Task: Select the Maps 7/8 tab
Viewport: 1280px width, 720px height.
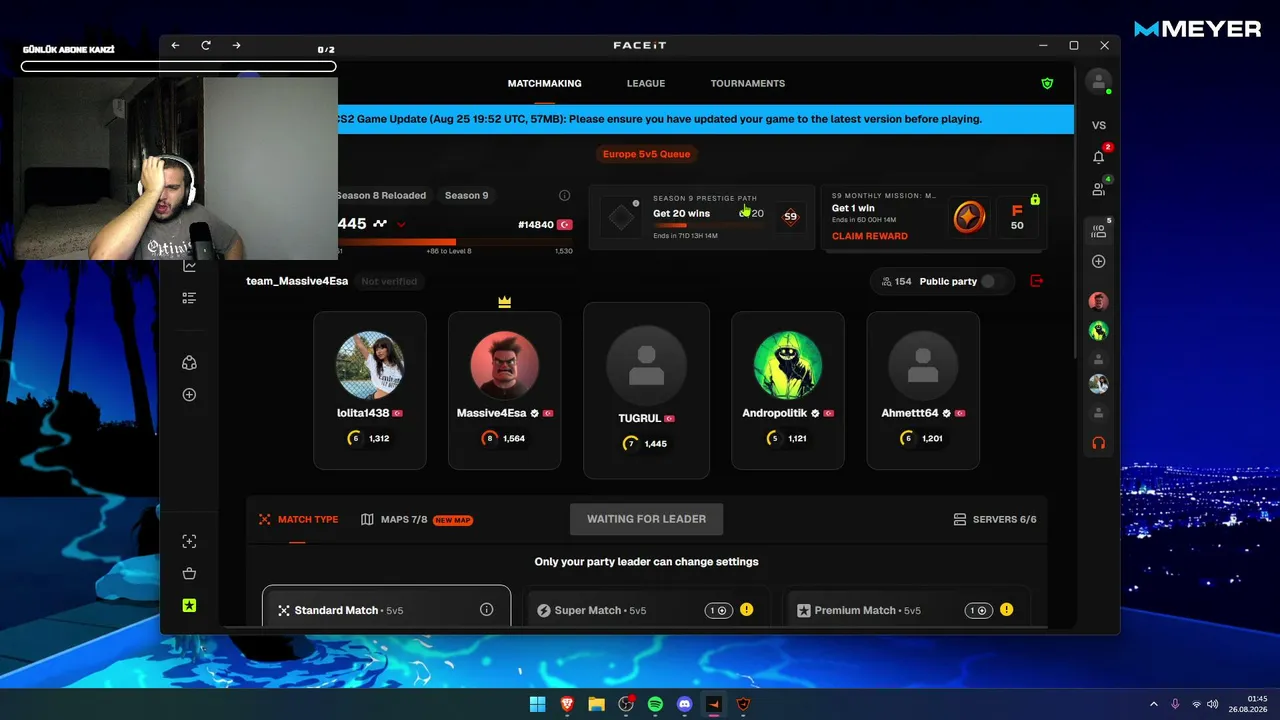Action: tap(416, 519)
